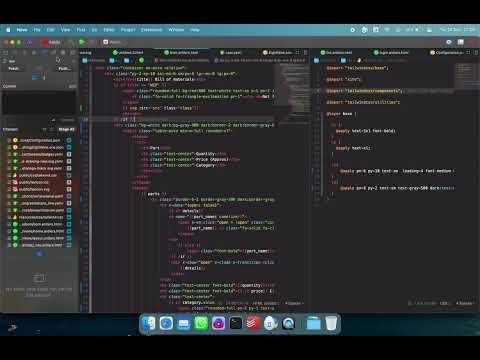Toggle sidebar layout icon in toolbar
The height and width of the screenshot is (360, 480).
pos(461,42)
